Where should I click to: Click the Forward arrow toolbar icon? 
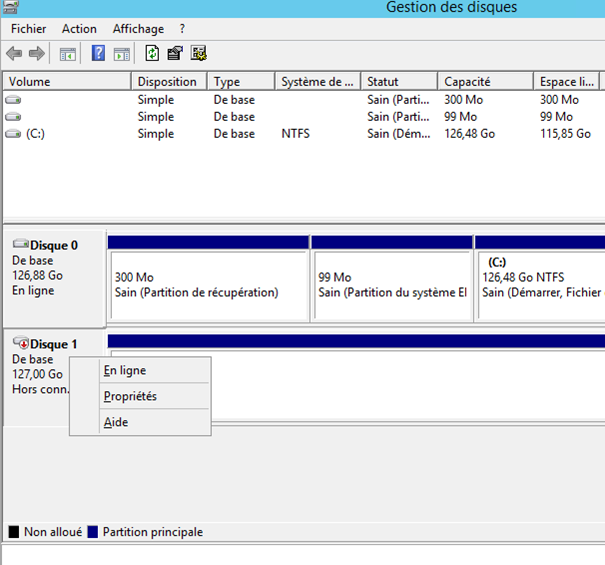tap(37, 54)
